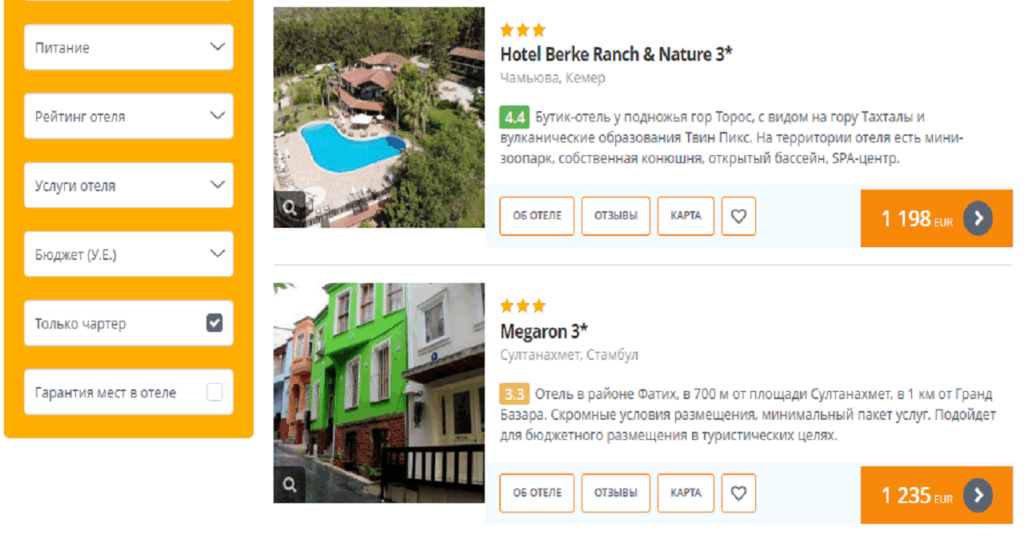Open the 1 198 EUR offer arrow
Screen dimensions: 1024x539
point(978,218)
